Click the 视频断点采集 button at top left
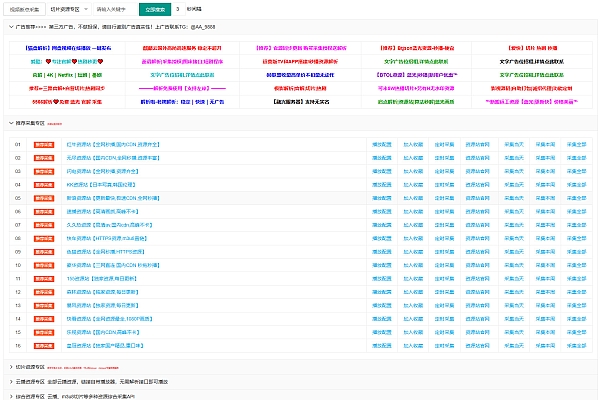 click(24, 9)
